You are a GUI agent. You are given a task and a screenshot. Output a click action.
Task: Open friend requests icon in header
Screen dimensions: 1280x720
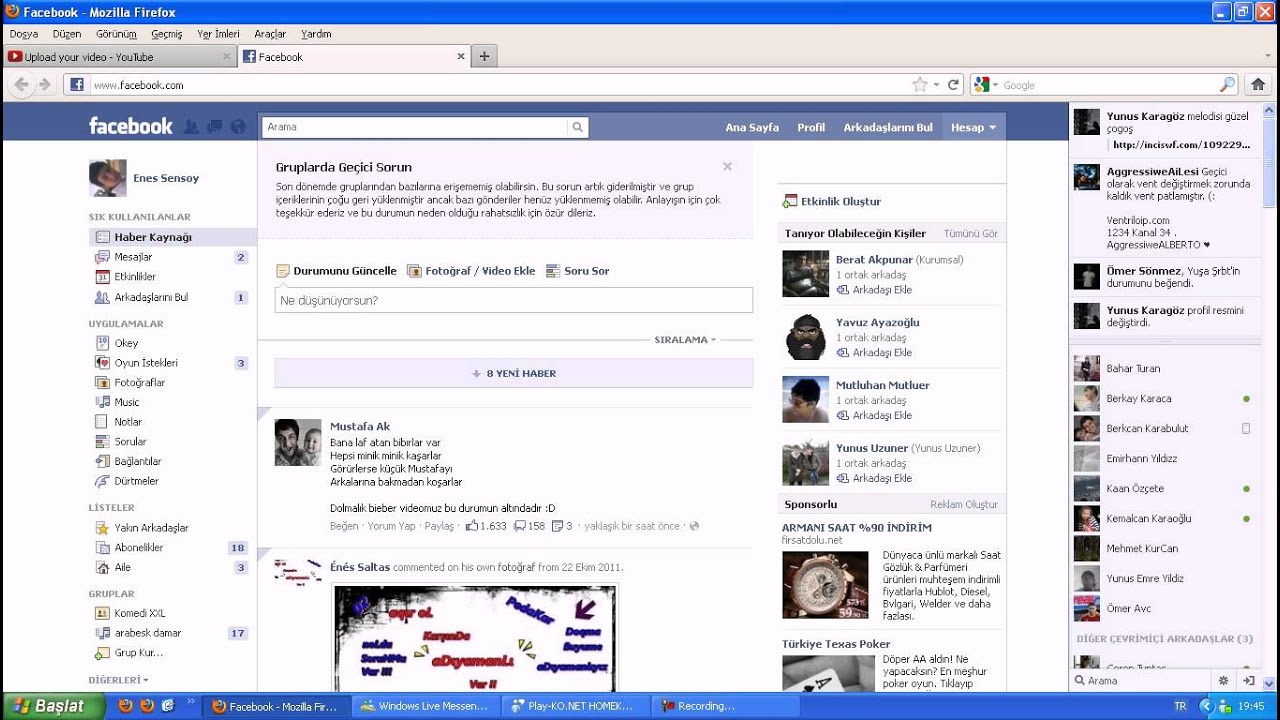(191, 127)
